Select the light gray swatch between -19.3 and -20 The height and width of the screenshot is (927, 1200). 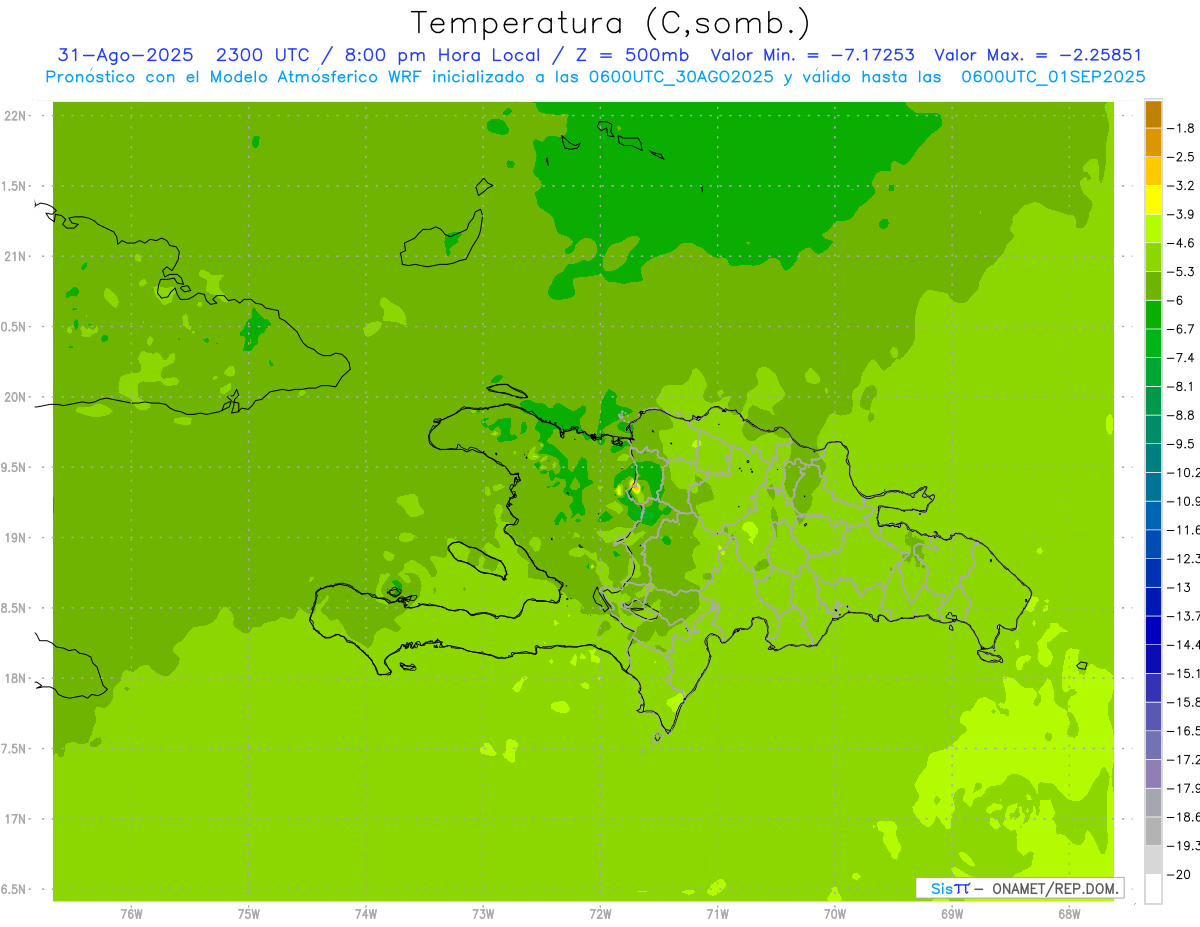(x=1153, y=859)
